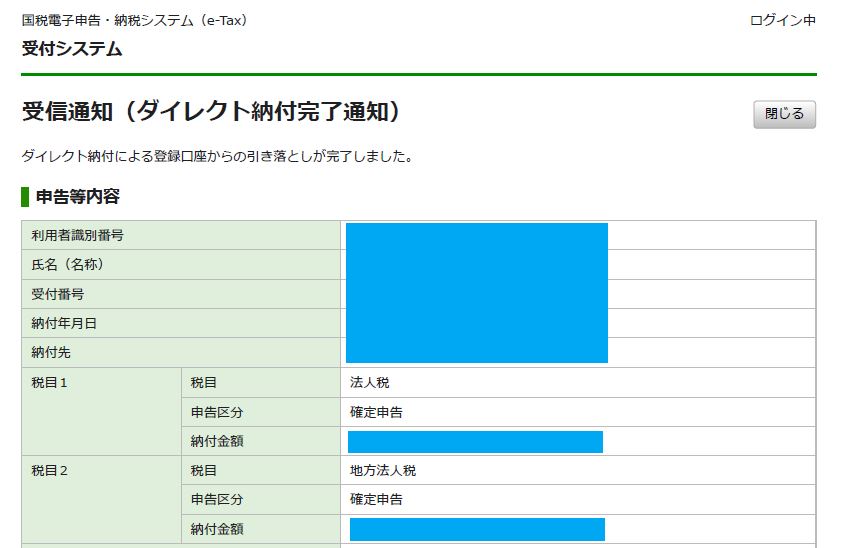Click the 国税電子申告・納税システム (e-Tax) text
This screenshot has width=854, height=548.
click(x=134, y=20)
